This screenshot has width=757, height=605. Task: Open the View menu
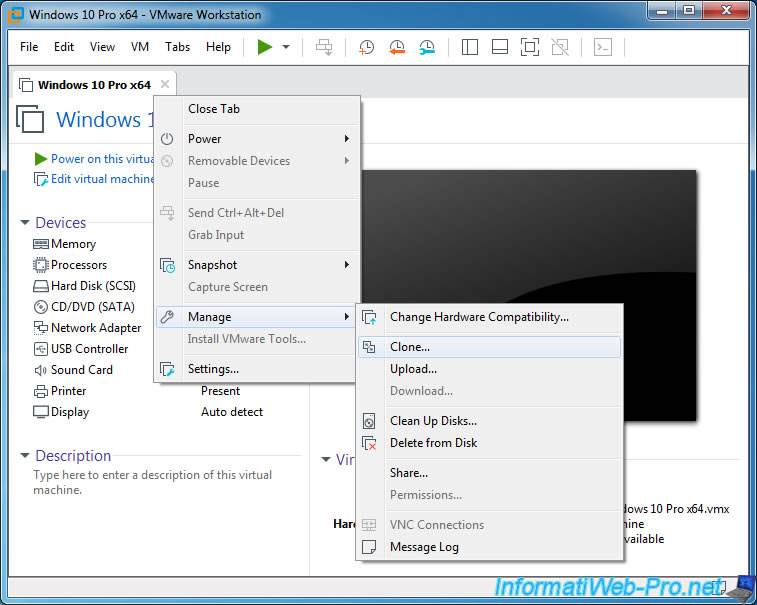coord(102,47)
